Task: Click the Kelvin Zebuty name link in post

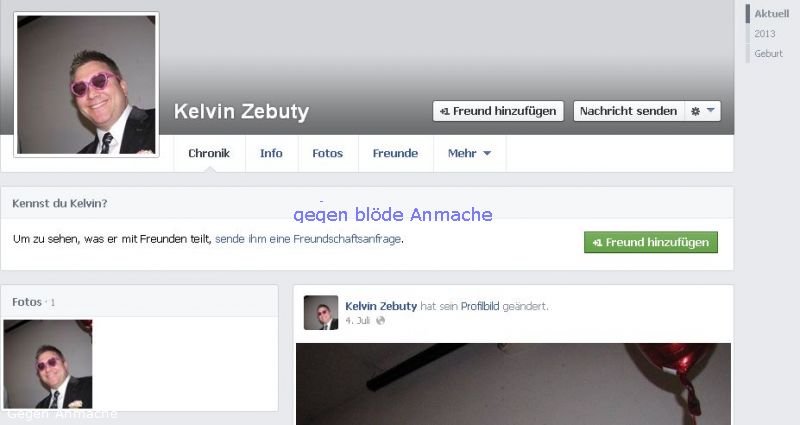Action: [381, 306]
